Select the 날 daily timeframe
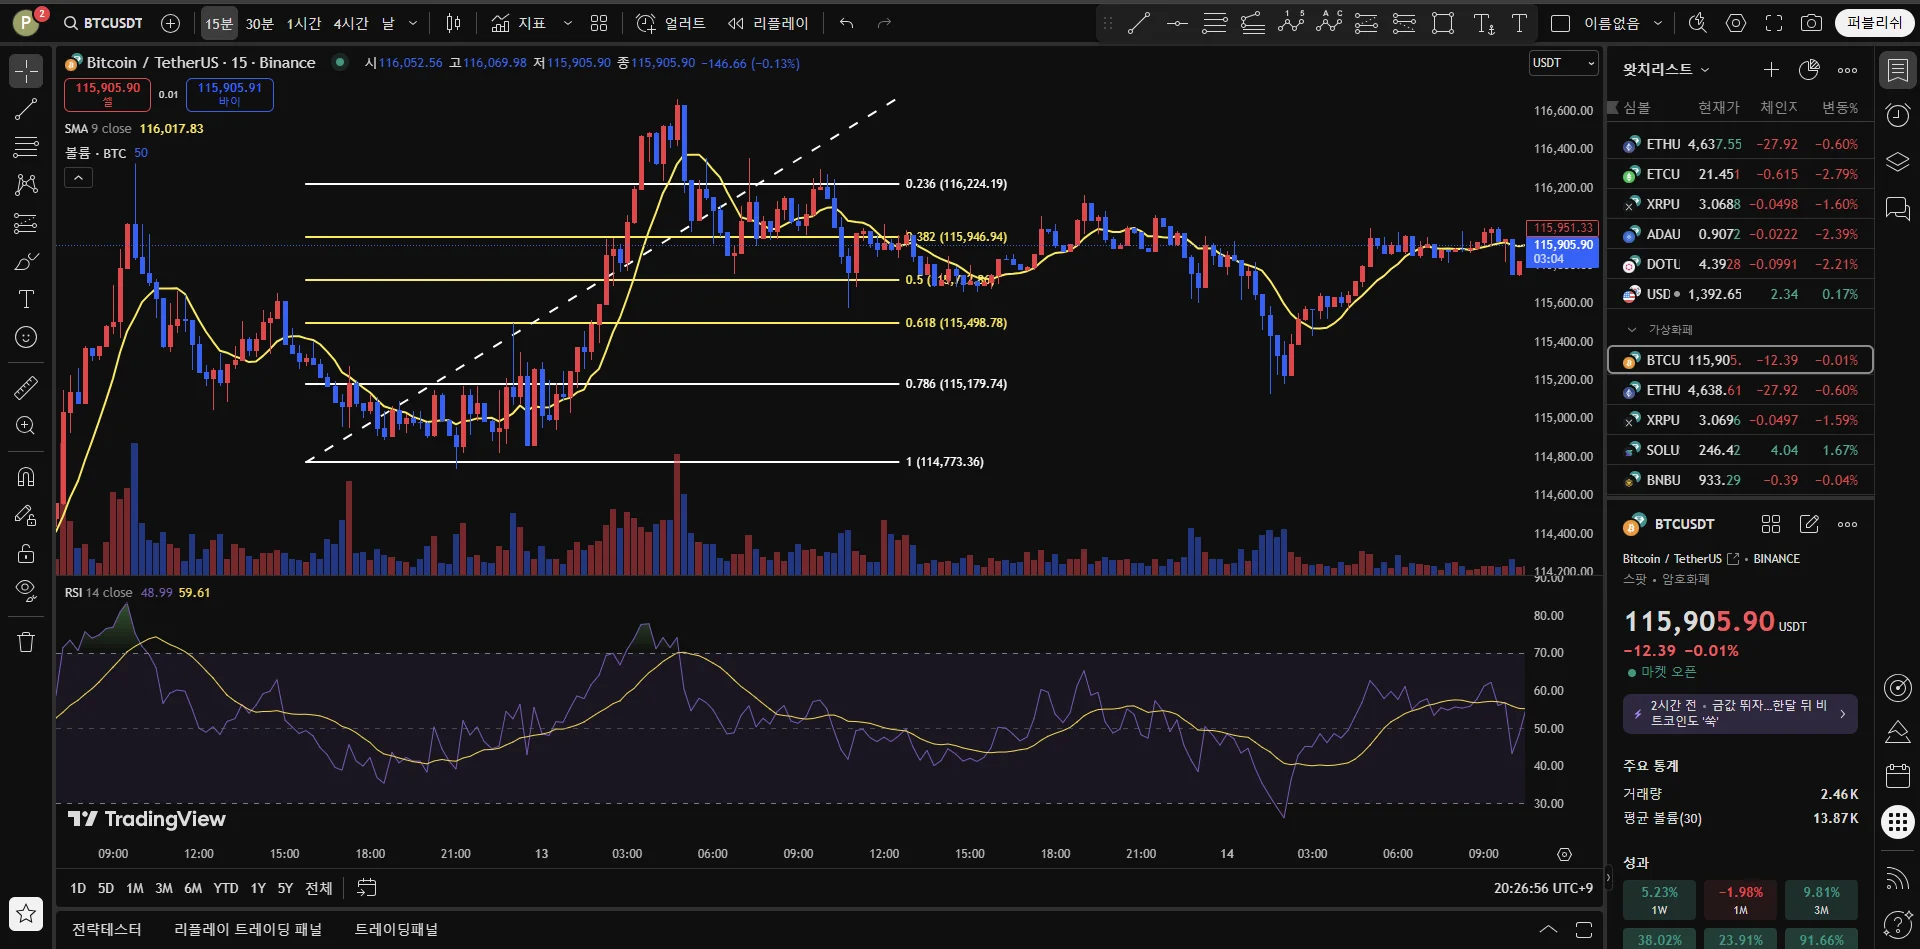1920x949 pixels. (388, 23)
